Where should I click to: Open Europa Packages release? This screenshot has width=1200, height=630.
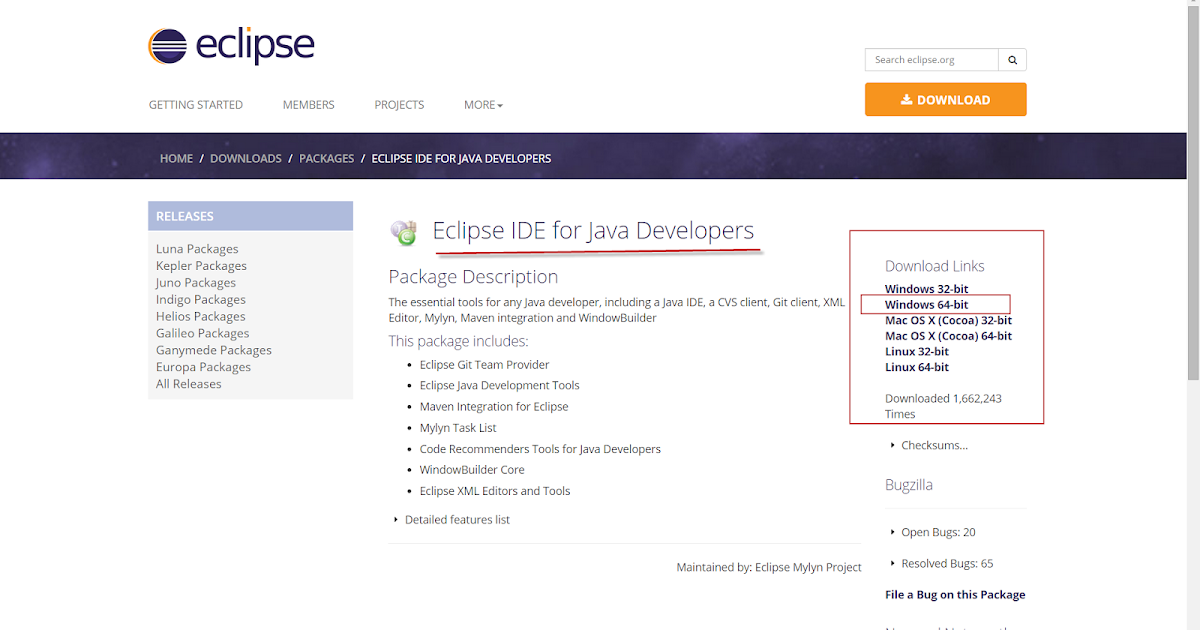tap(203, 367)
